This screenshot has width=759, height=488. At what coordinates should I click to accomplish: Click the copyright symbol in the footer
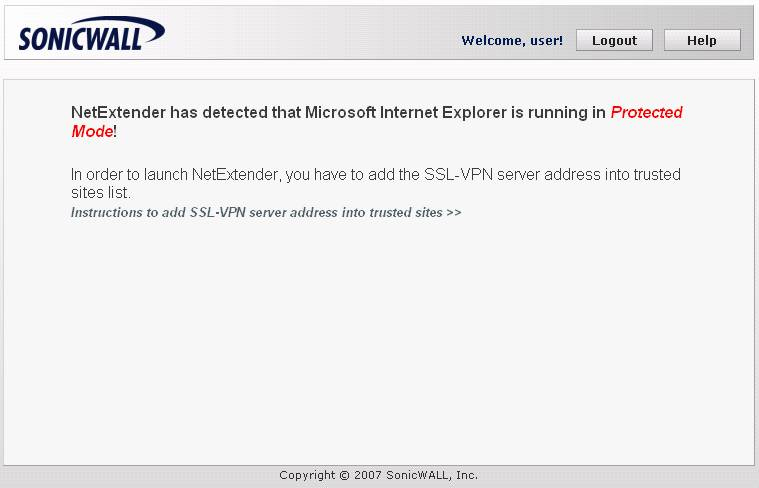pyautogui.click(x=344, y=475)
